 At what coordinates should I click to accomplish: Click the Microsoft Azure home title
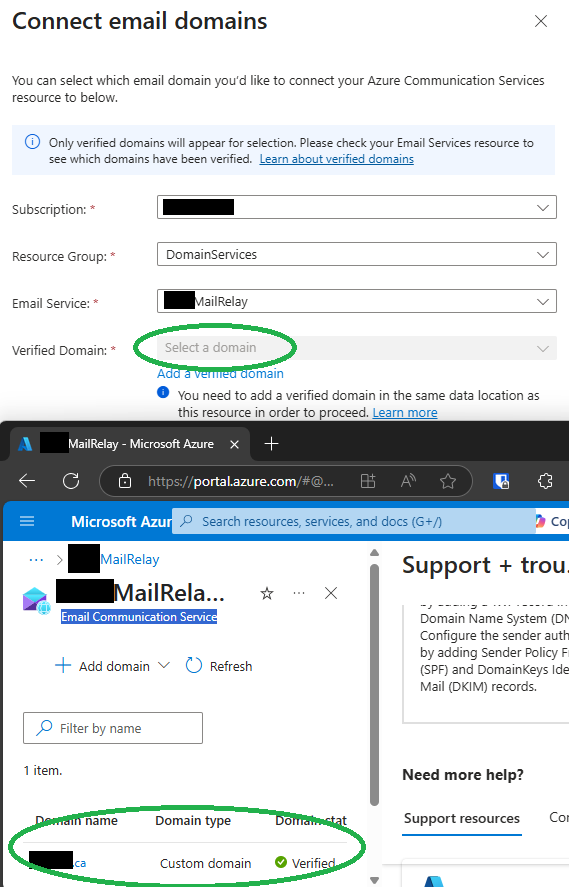[121, 522]
